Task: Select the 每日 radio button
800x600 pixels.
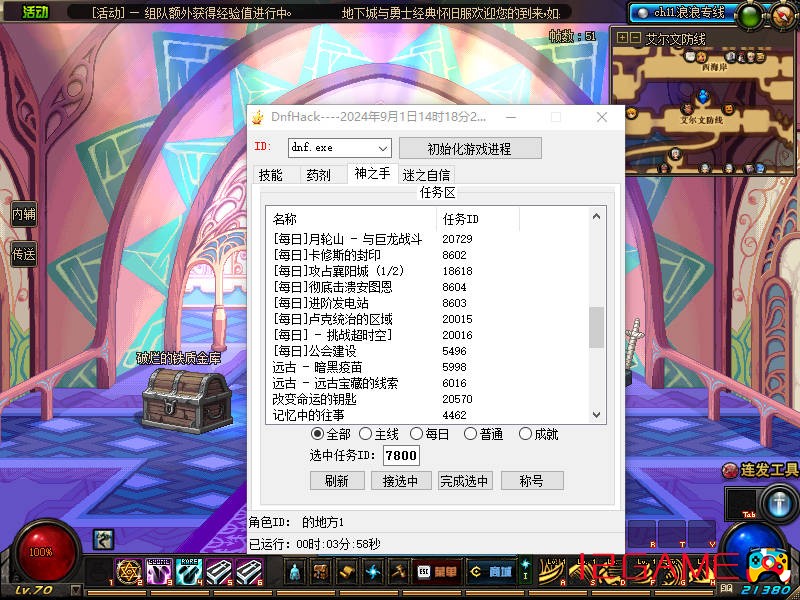Action: (x=416, y=434)
